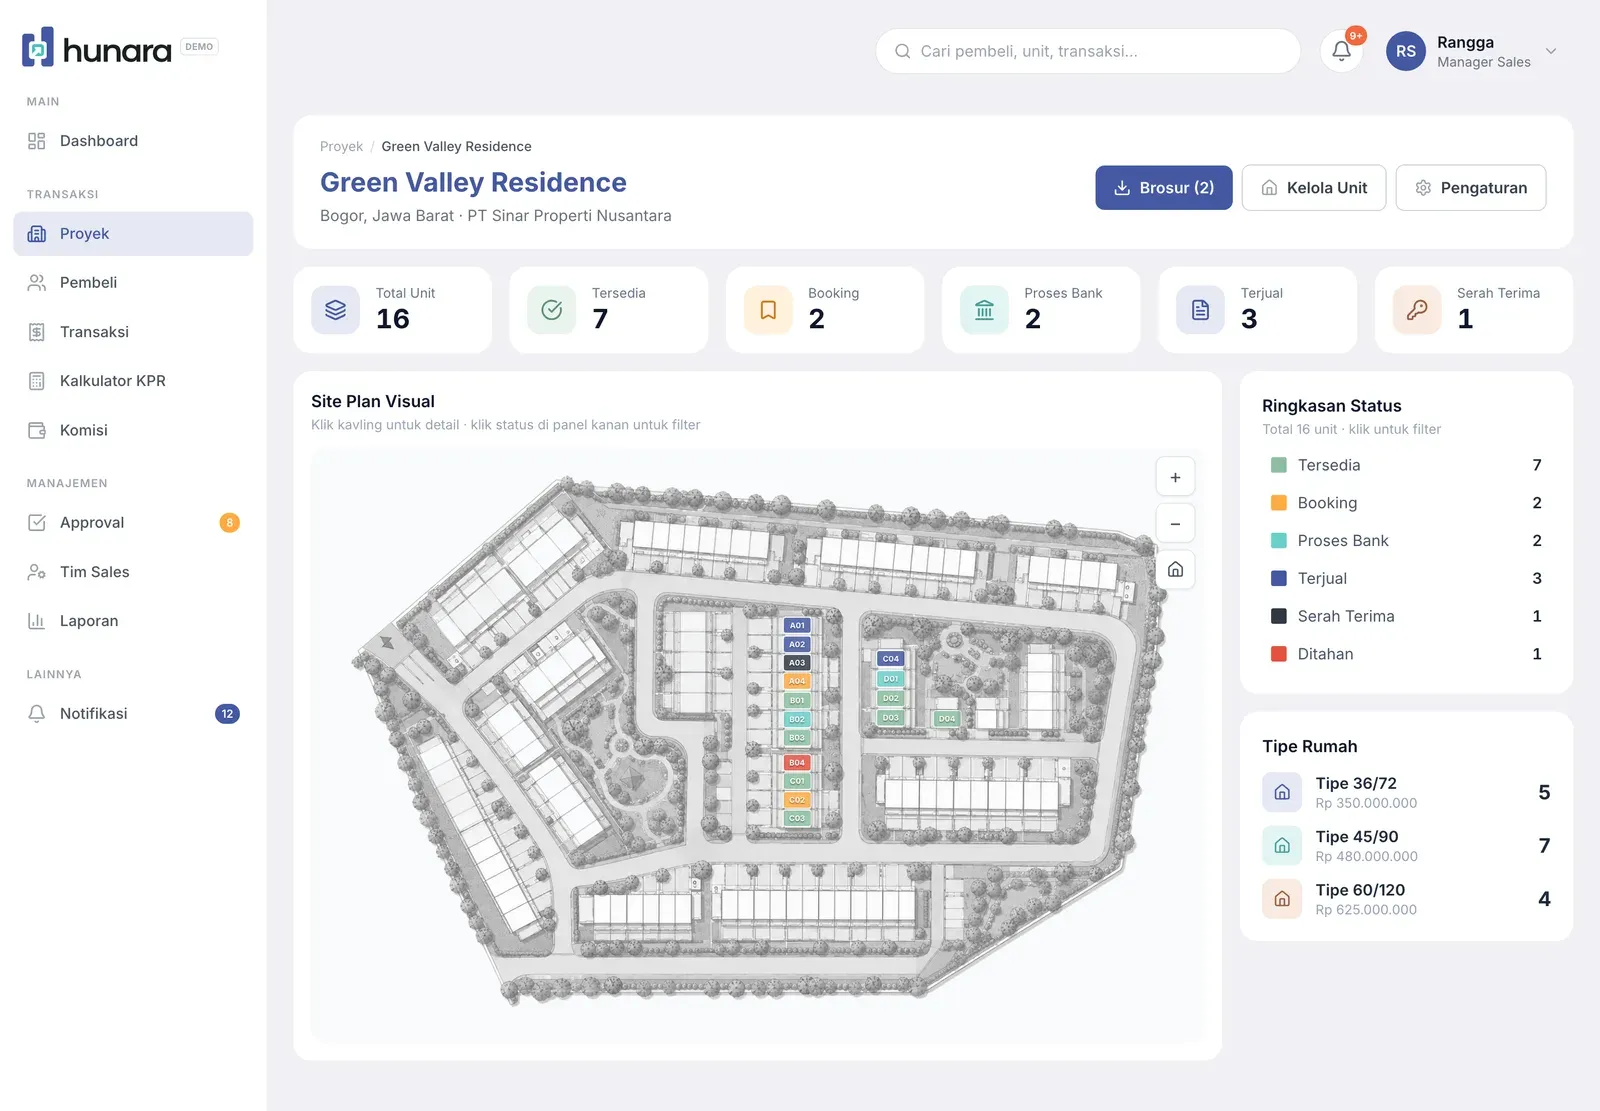This screenshot has width=1600, height=1111.
Task: Click the Tipe 60/120 house icon
Action: (x=1282, y=900)
